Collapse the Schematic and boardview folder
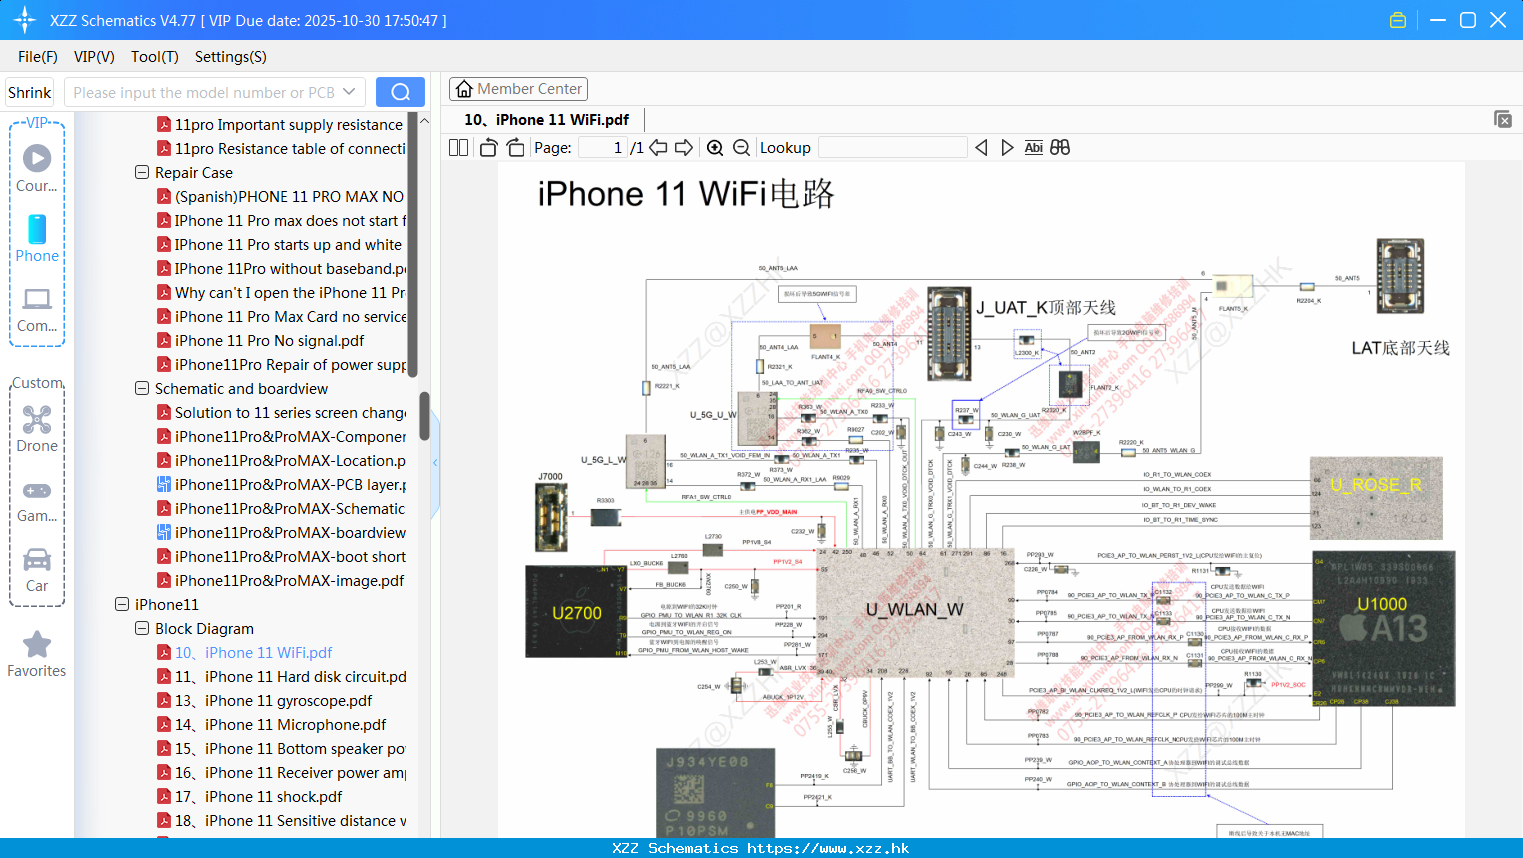 [x=142, y=388]
